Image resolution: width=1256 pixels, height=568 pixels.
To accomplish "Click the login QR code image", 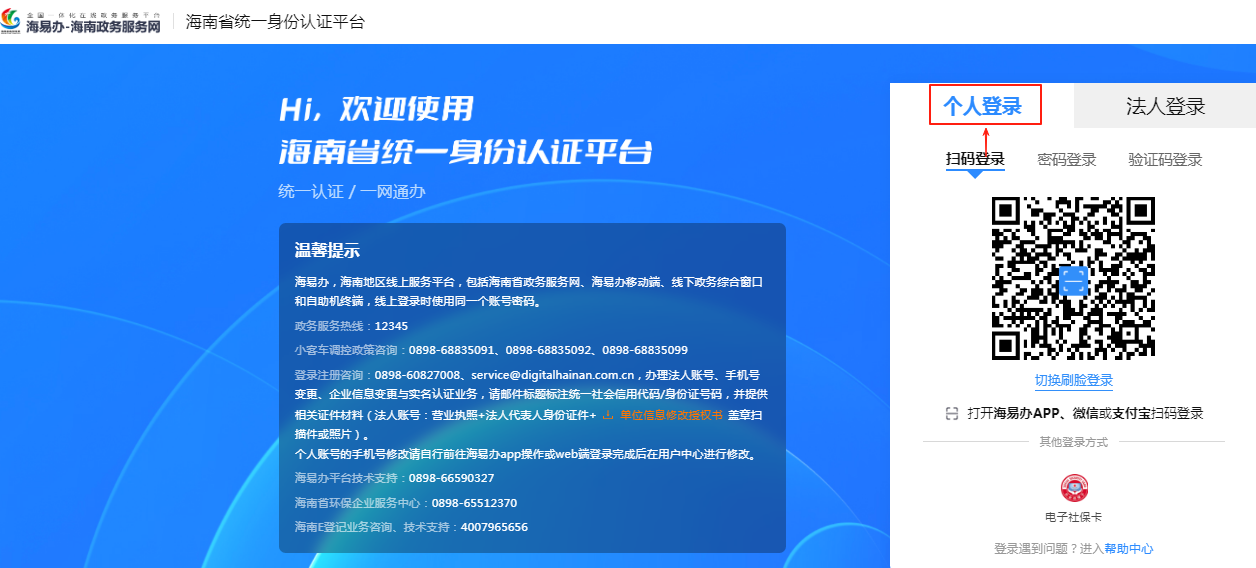I will (x=1073, y=278).
